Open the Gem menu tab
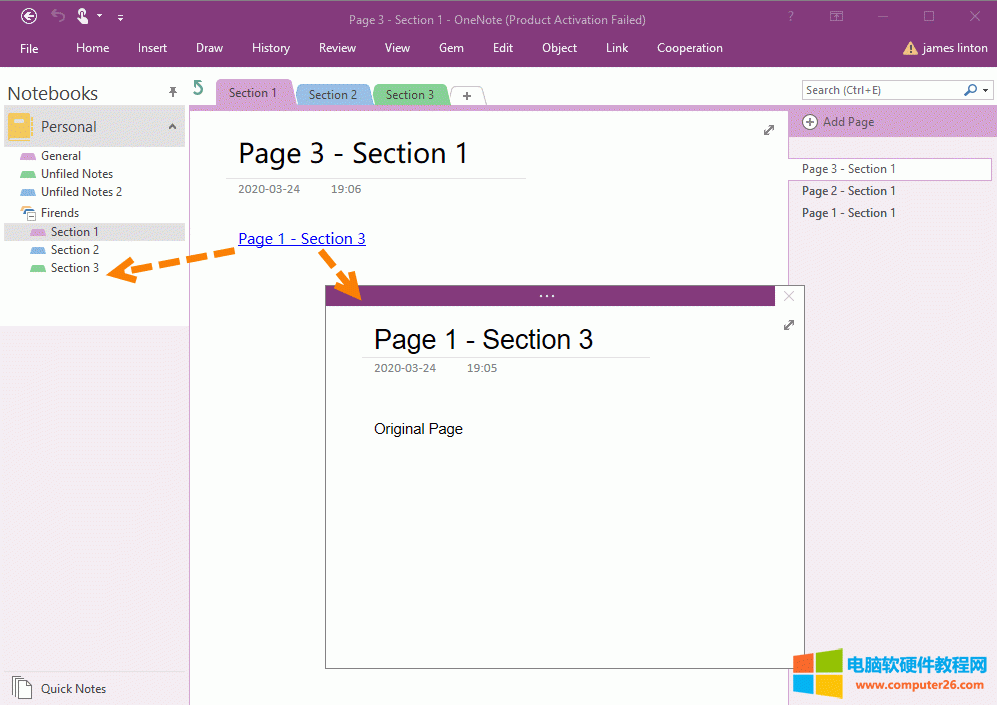 (451, 48)
